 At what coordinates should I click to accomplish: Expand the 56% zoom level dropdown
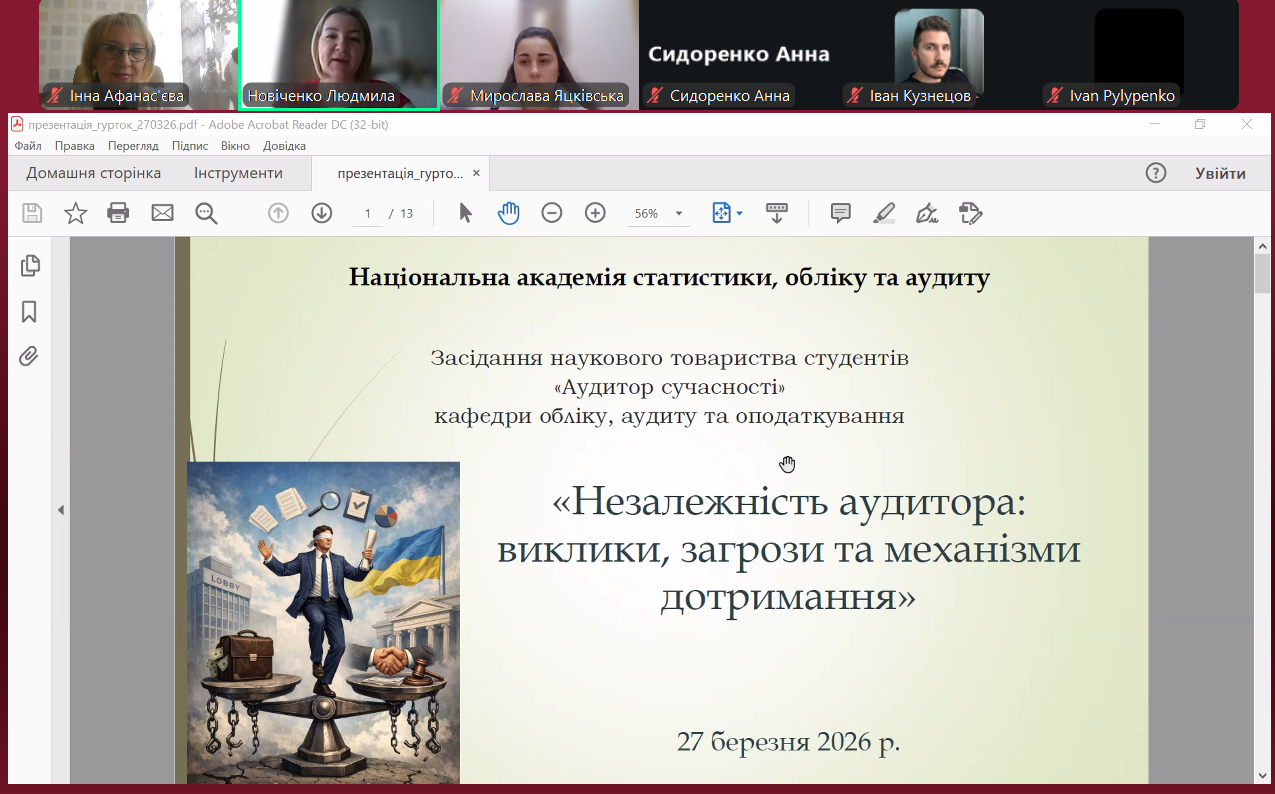pyautogui.click(x=679, y=214)
